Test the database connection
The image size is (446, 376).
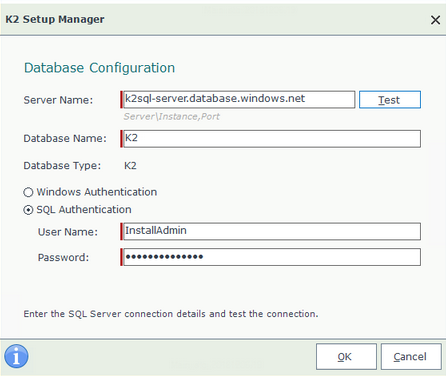(x=390, y=100)
